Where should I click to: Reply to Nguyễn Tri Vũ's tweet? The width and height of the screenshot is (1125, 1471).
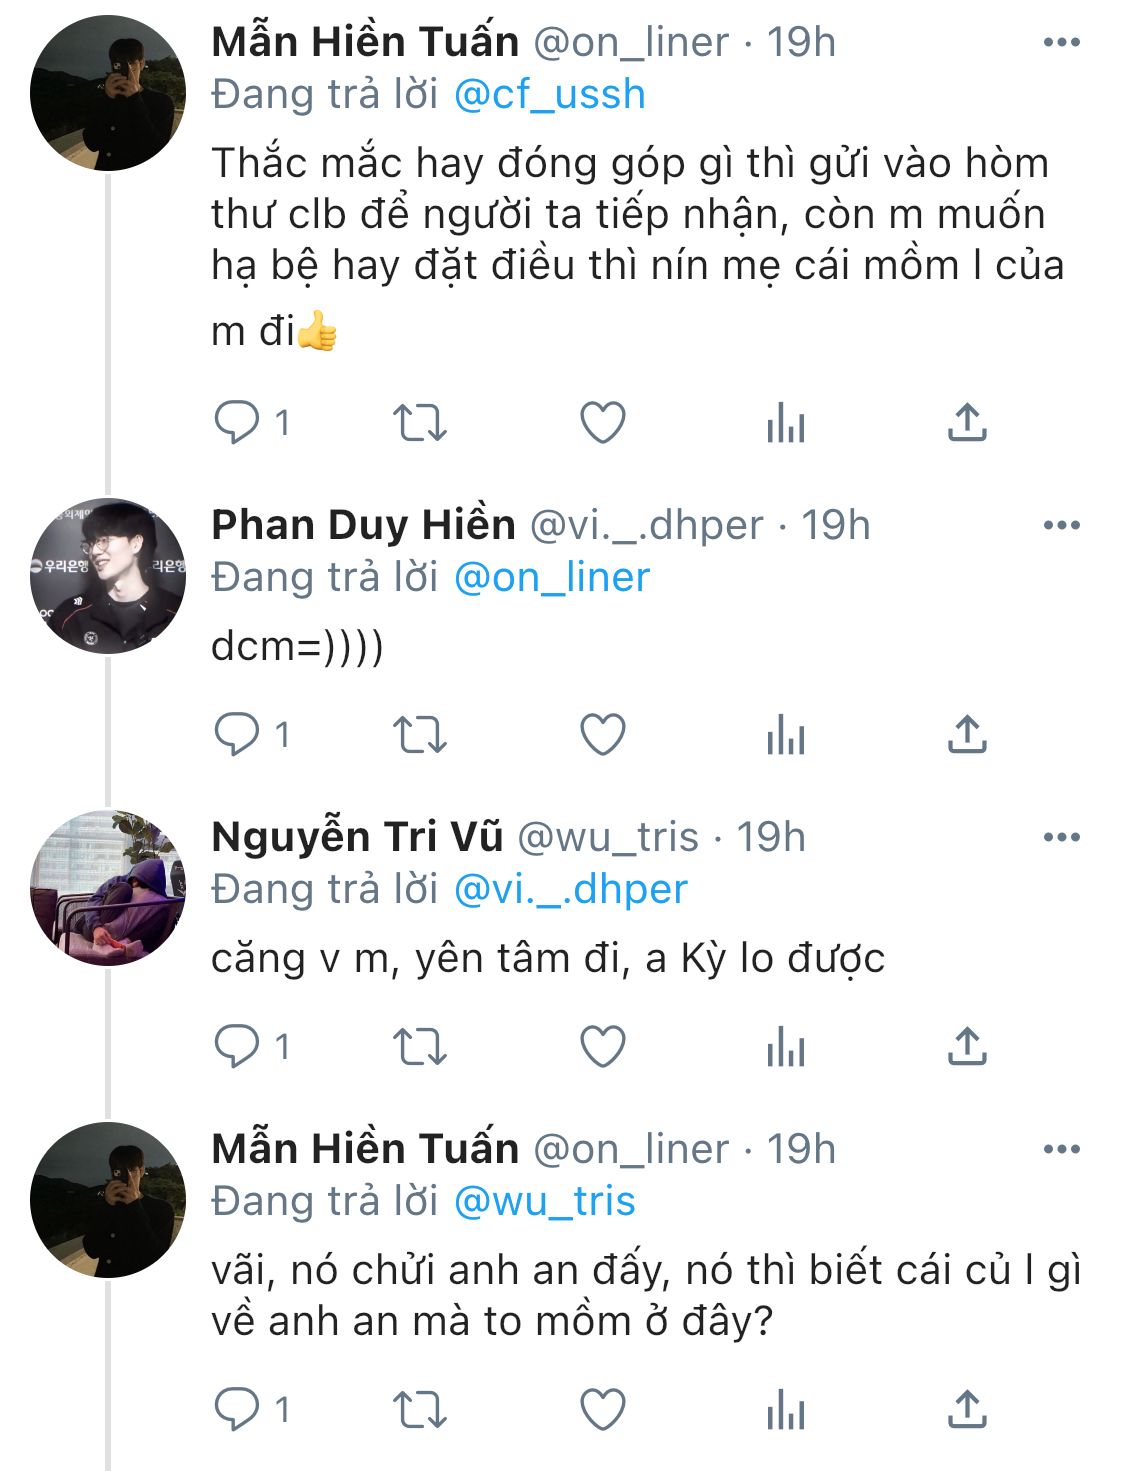pyautogui.click(x=237, y=1047)
